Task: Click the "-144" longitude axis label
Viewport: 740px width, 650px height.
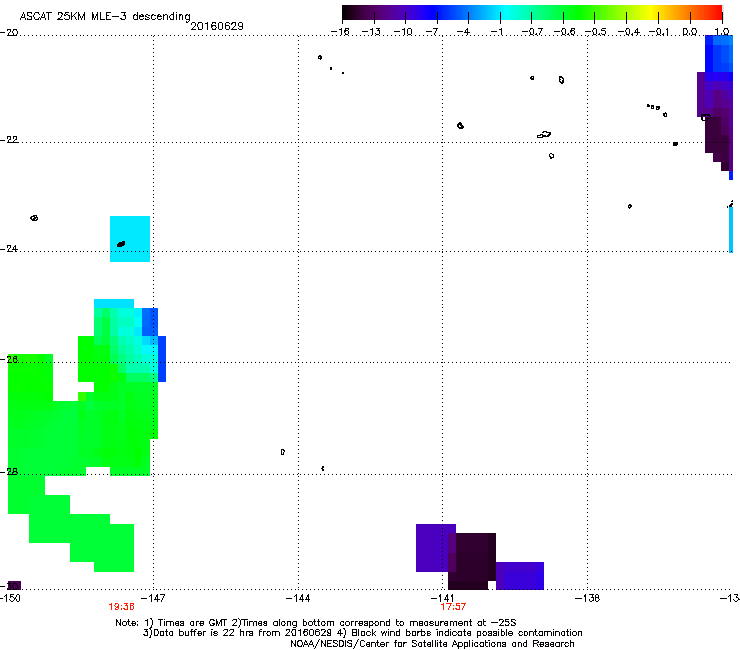Action: tap(298, 599)
